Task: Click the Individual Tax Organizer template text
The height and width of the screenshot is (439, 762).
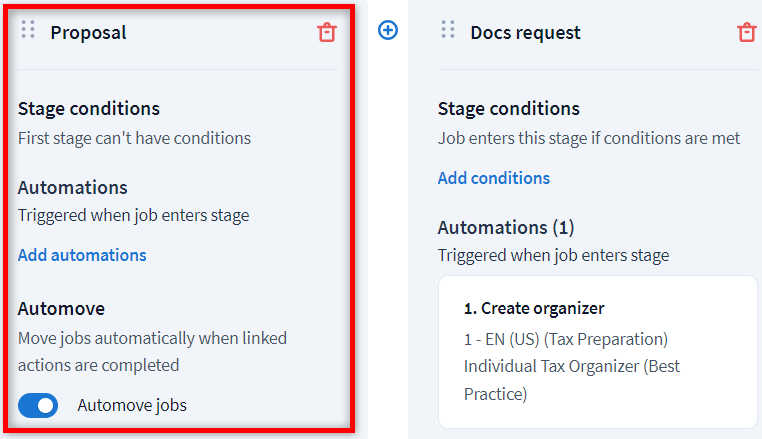Action: pos(571,367)
